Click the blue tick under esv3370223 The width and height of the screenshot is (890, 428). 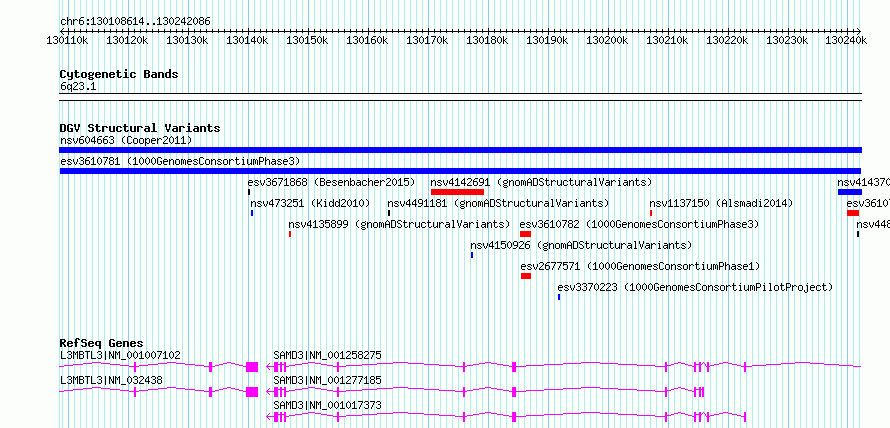[x=559, y=297]
